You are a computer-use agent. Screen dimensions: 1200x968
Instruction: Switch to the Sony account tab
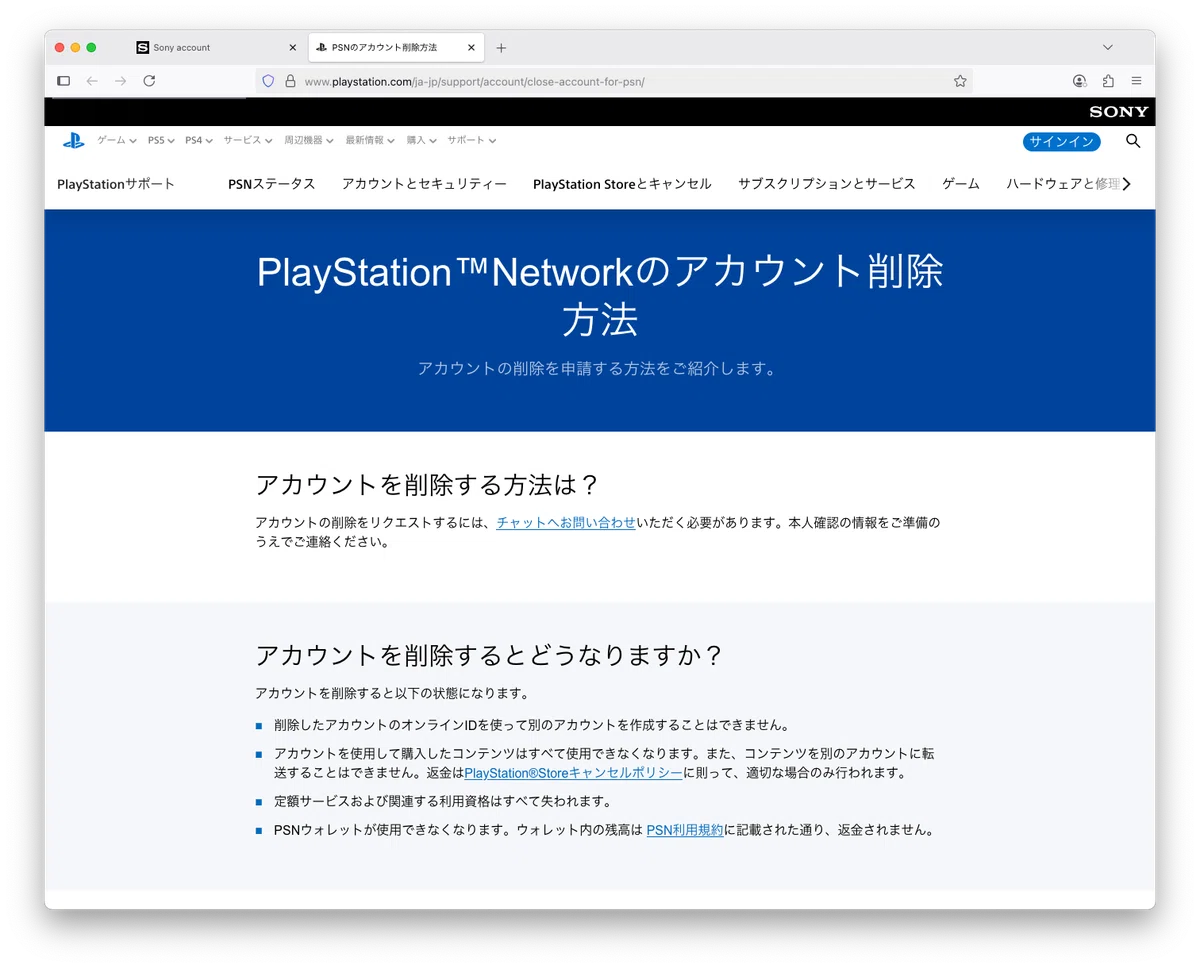tap(215, 47)
